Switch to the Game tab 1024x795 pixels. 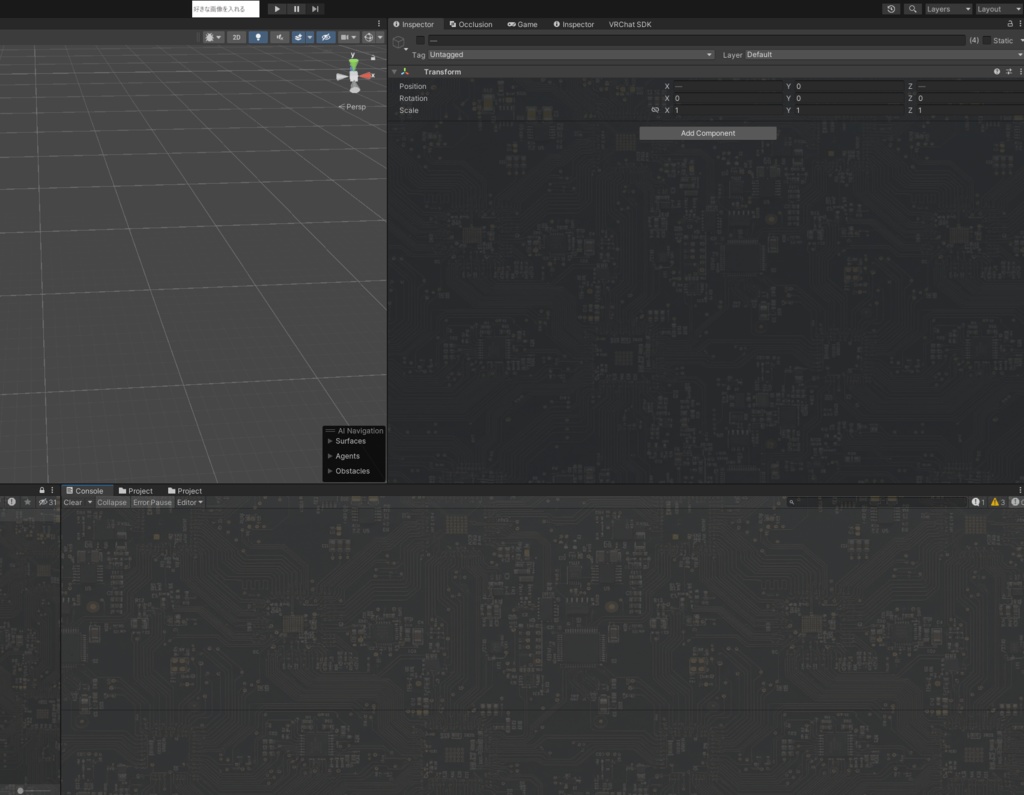click(x=521, y=24)
